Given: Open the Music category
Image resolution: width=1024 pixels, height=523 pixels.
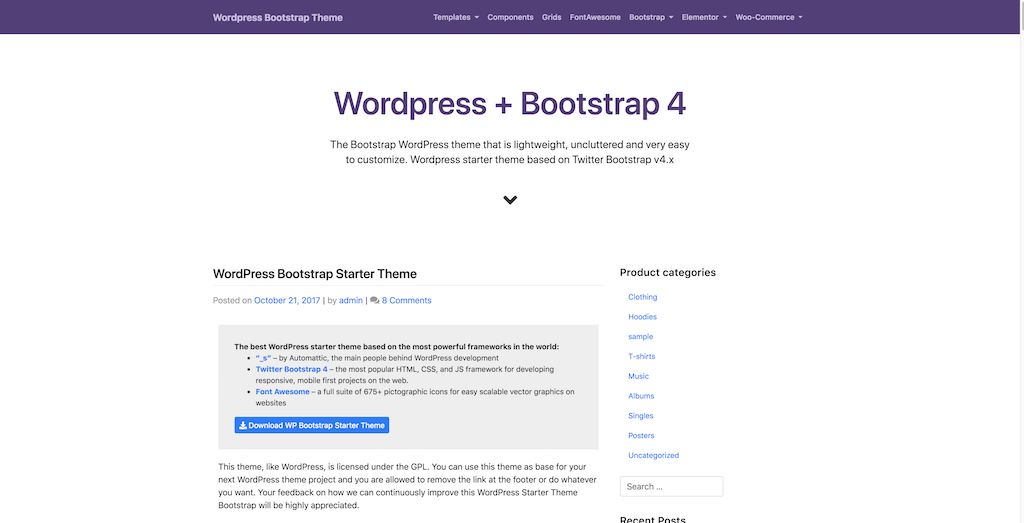Looking at the screenshot, I should click(x=639, y=376).
